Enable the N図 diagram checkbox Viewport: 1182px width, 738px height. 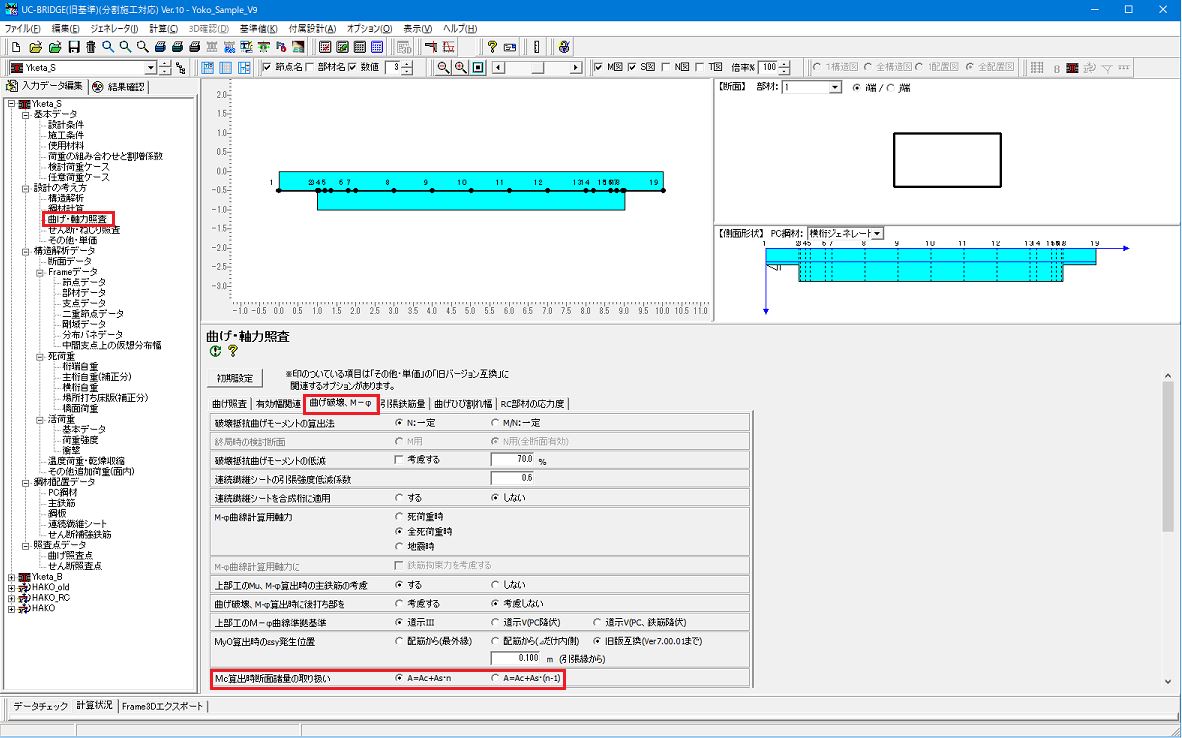pos(666,68)
